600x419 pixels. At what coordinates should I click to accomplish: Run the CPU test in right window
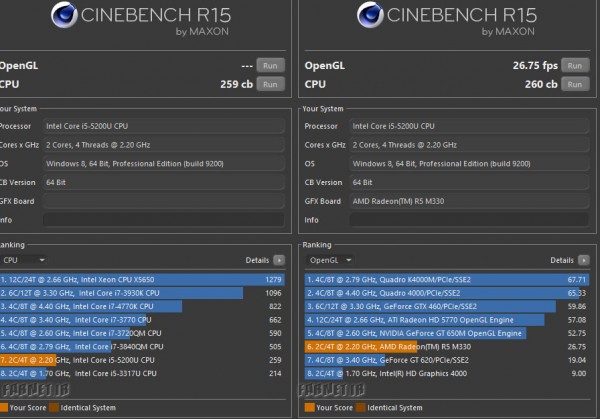[x=575, y=84]
